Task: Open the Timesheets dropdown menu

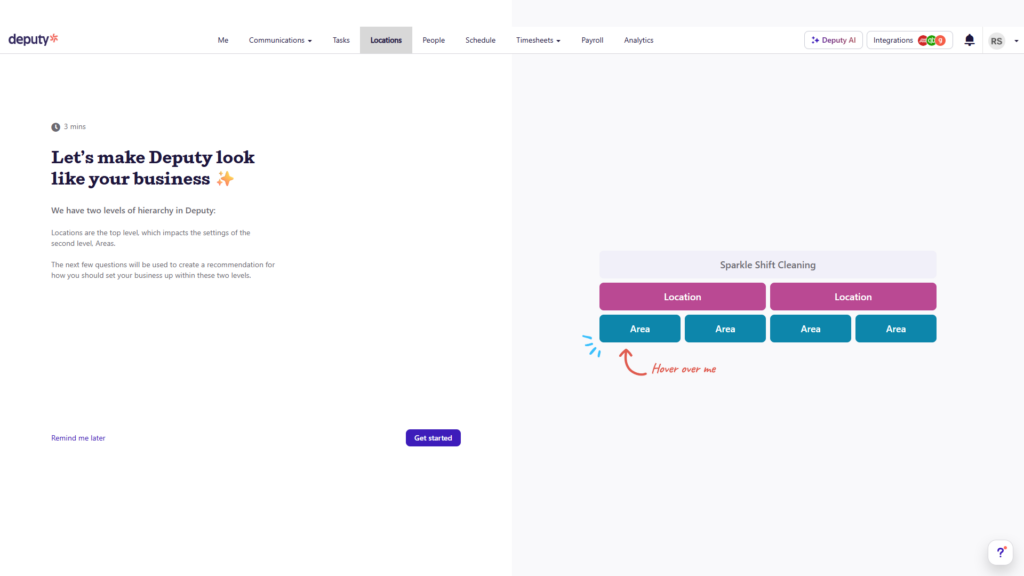Action: [x=538, y=40]
